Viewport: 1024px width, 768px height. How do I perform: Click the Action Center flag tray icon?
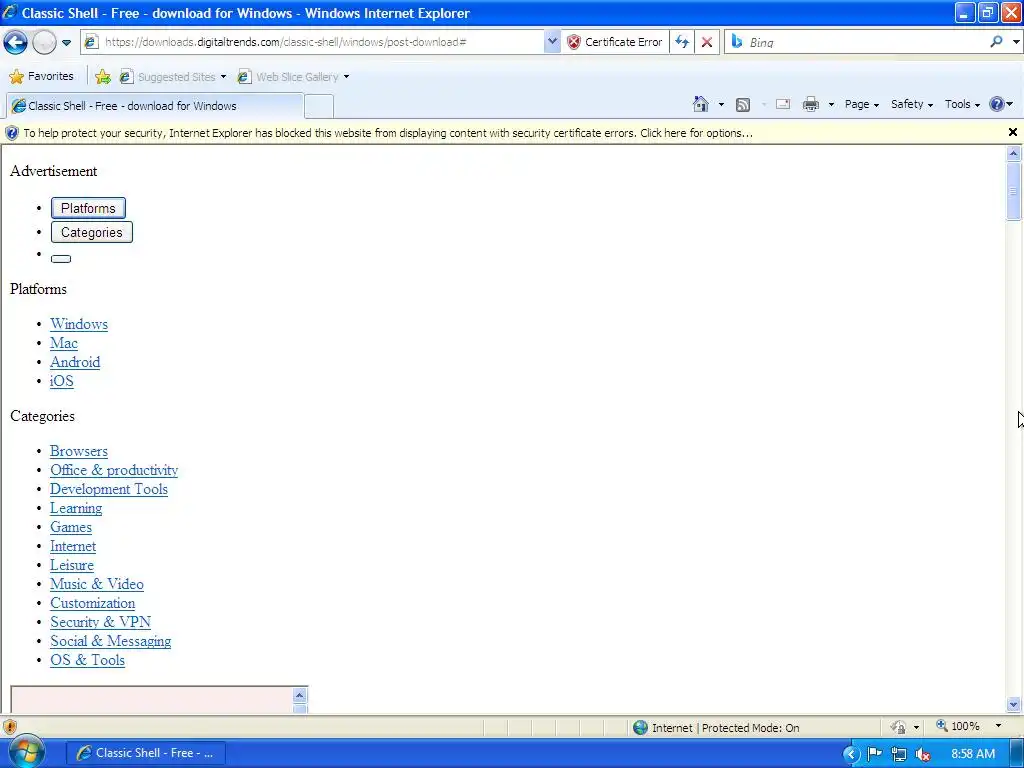(x=874, y=754)
